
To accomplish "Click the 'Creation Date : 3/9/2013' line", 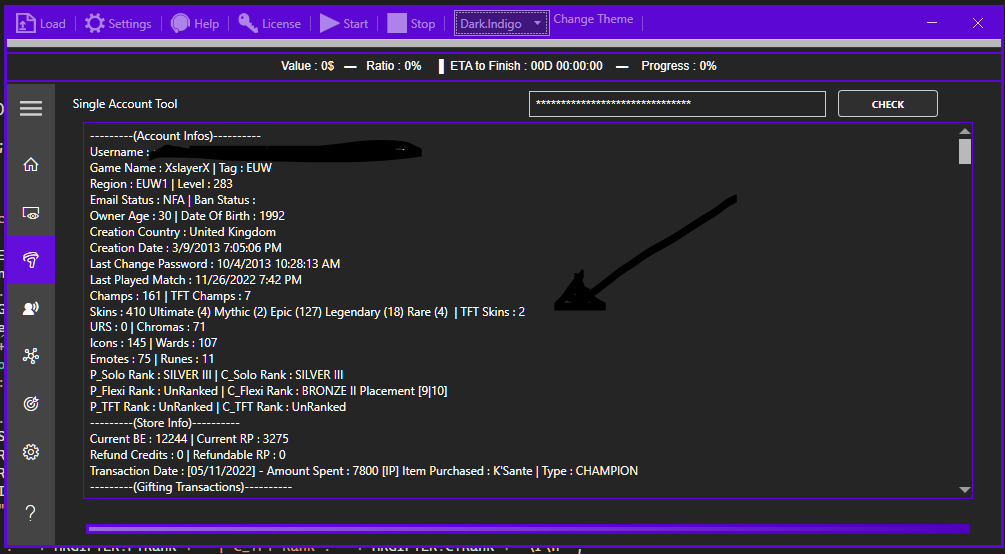I will coord(186,248).
